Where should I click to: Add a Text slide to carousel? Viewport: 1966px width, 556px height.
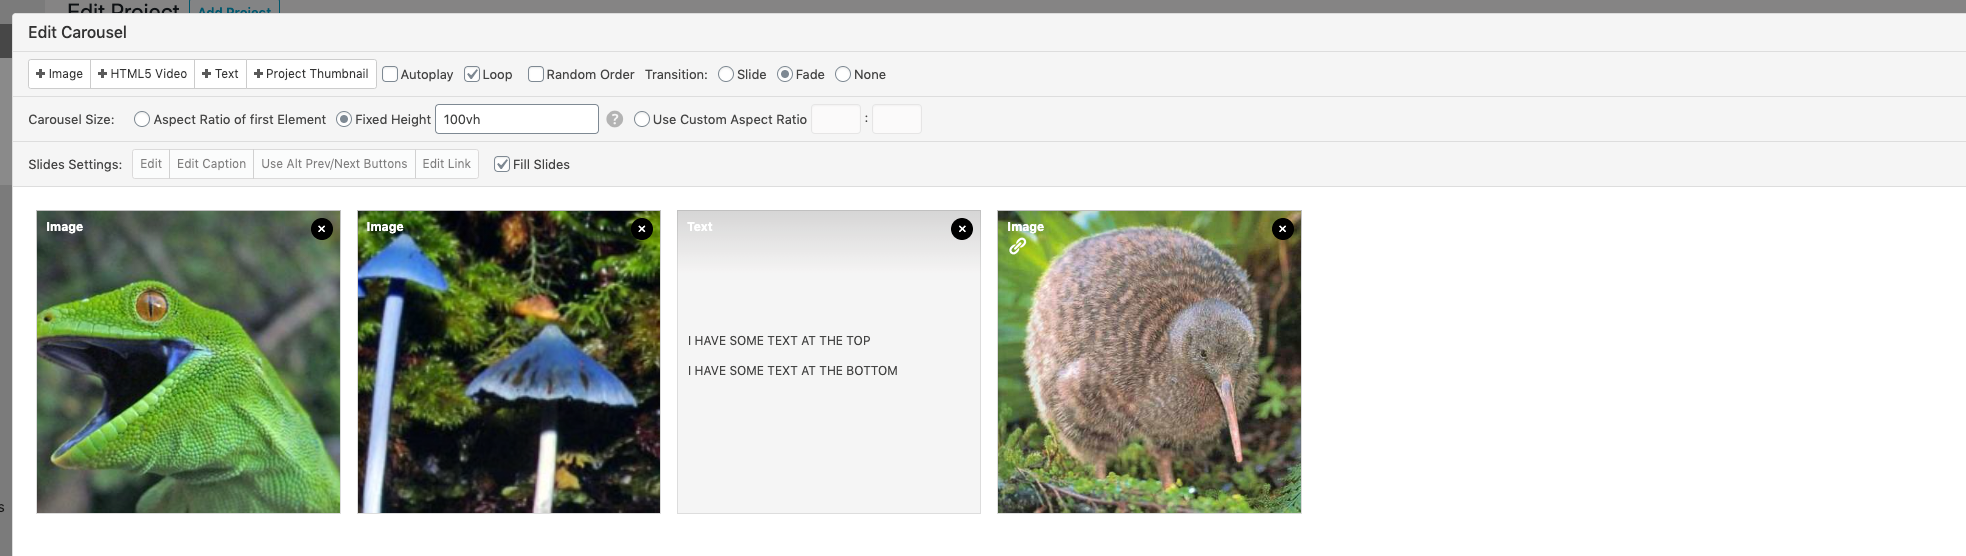click(x=221, y=74)
